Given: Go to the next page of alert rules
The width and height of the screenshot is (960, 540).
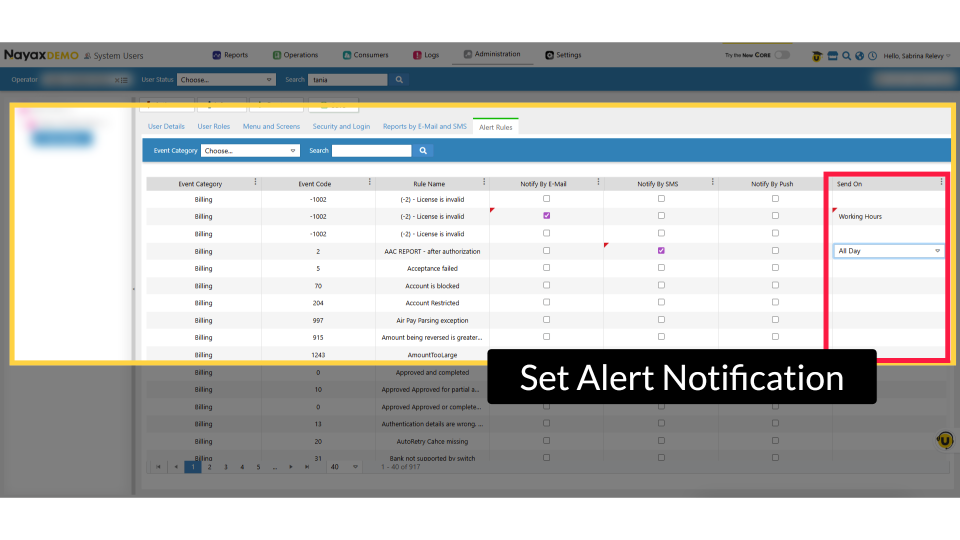Looking at the screenshot, I should click(x=291, y=467).
